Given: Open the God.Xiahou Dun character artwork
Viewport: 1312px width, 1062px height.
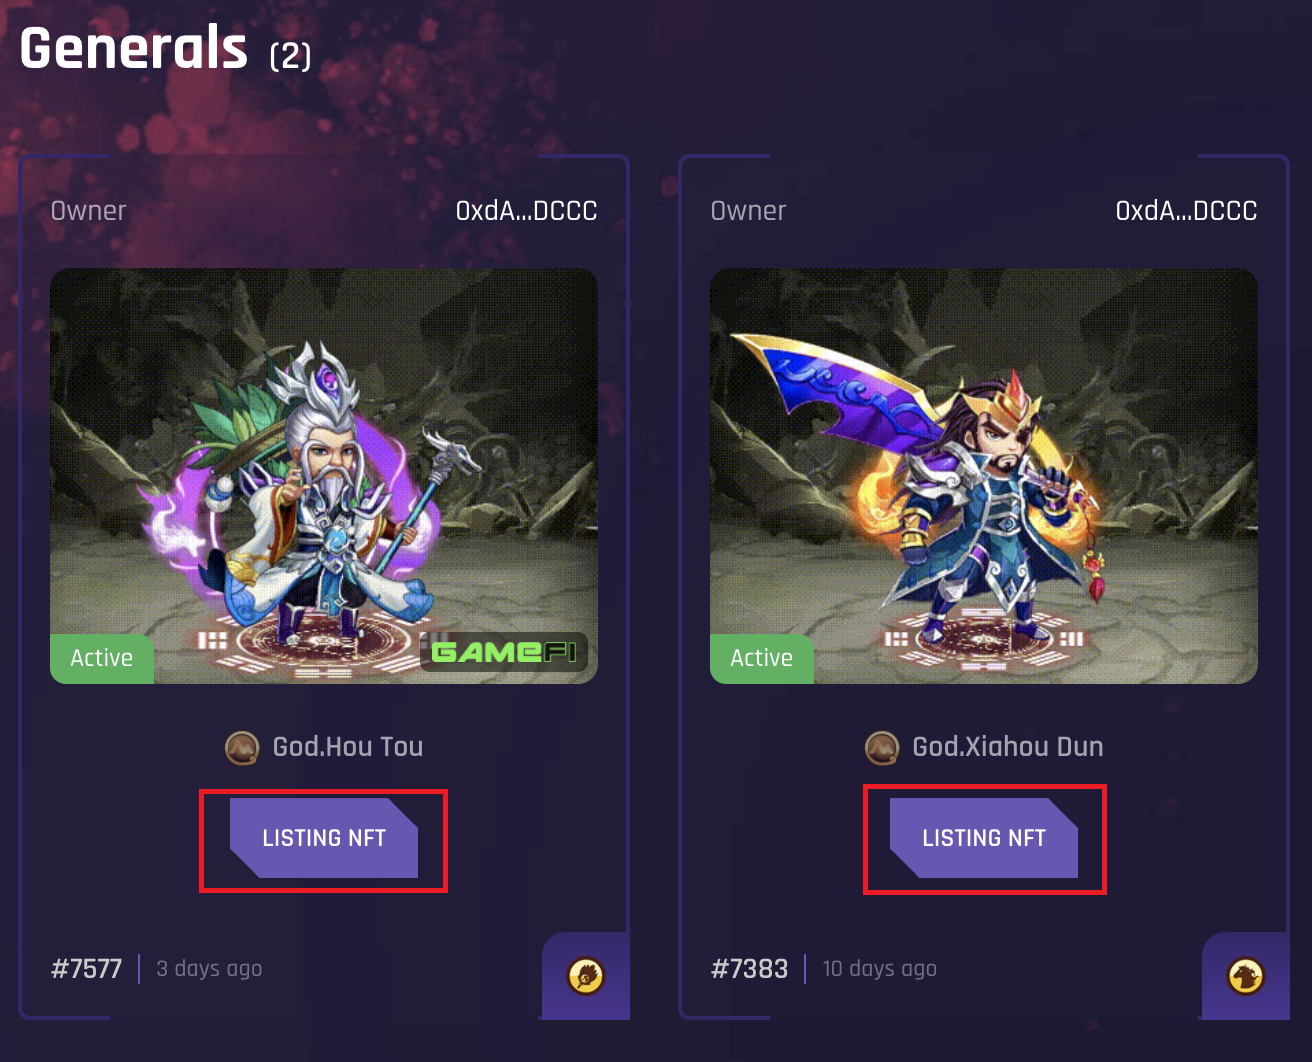Looking at the screenshot, I should [984, 476].
